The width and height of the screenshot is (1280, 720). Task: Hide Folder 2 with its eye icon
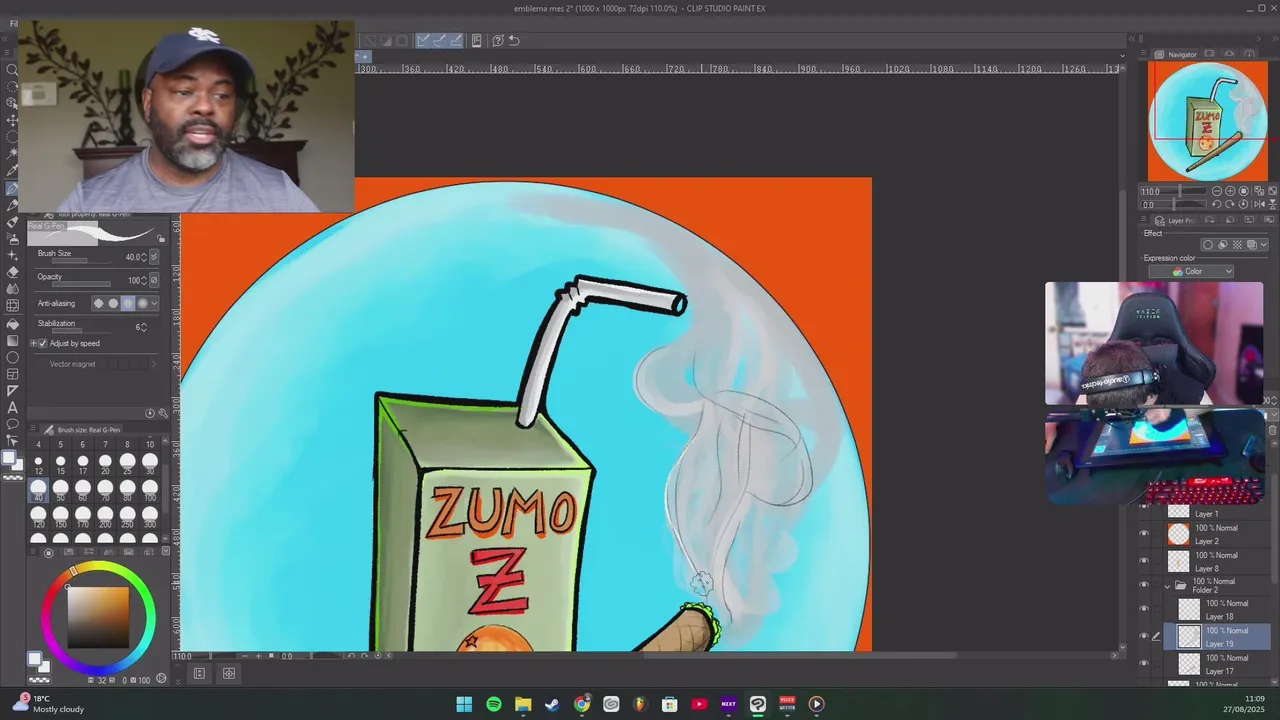(1144, 585)
